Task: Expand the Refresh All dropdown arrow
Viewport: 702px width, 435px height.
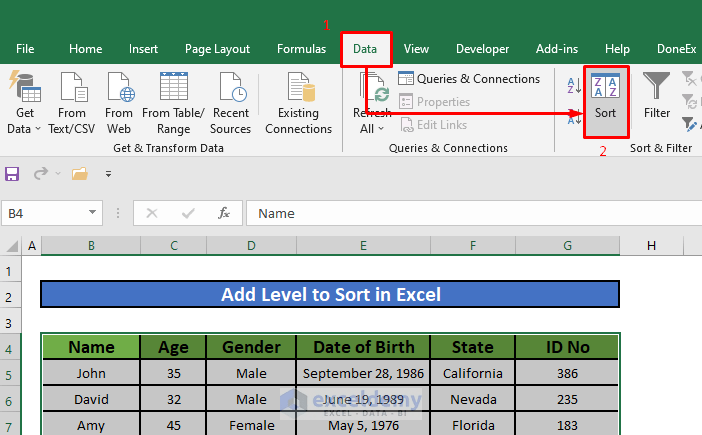Action: 381,129
